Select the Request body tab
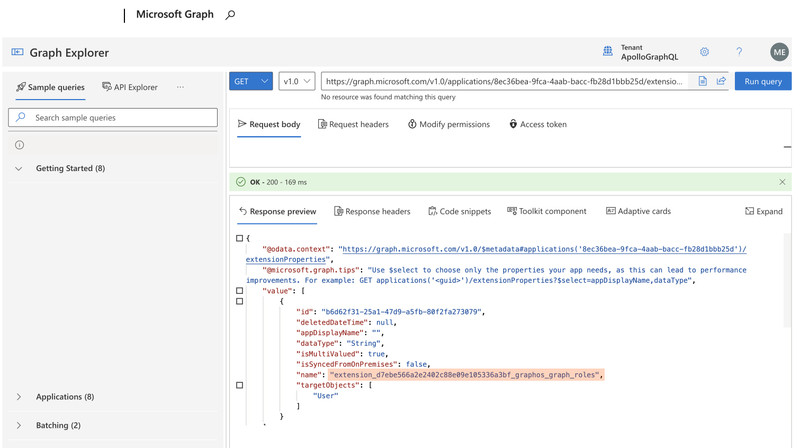800x448 pixels. coord(269,124)
